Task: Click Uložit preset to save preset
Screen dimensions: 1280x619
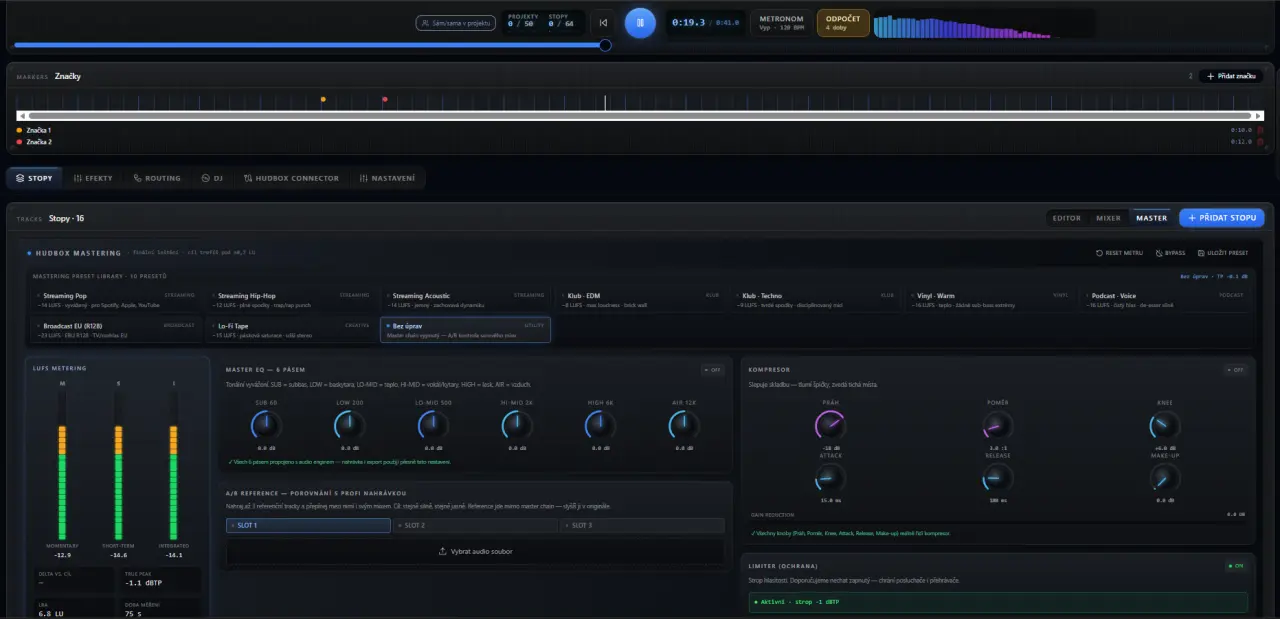Action: coord(1222,253)
